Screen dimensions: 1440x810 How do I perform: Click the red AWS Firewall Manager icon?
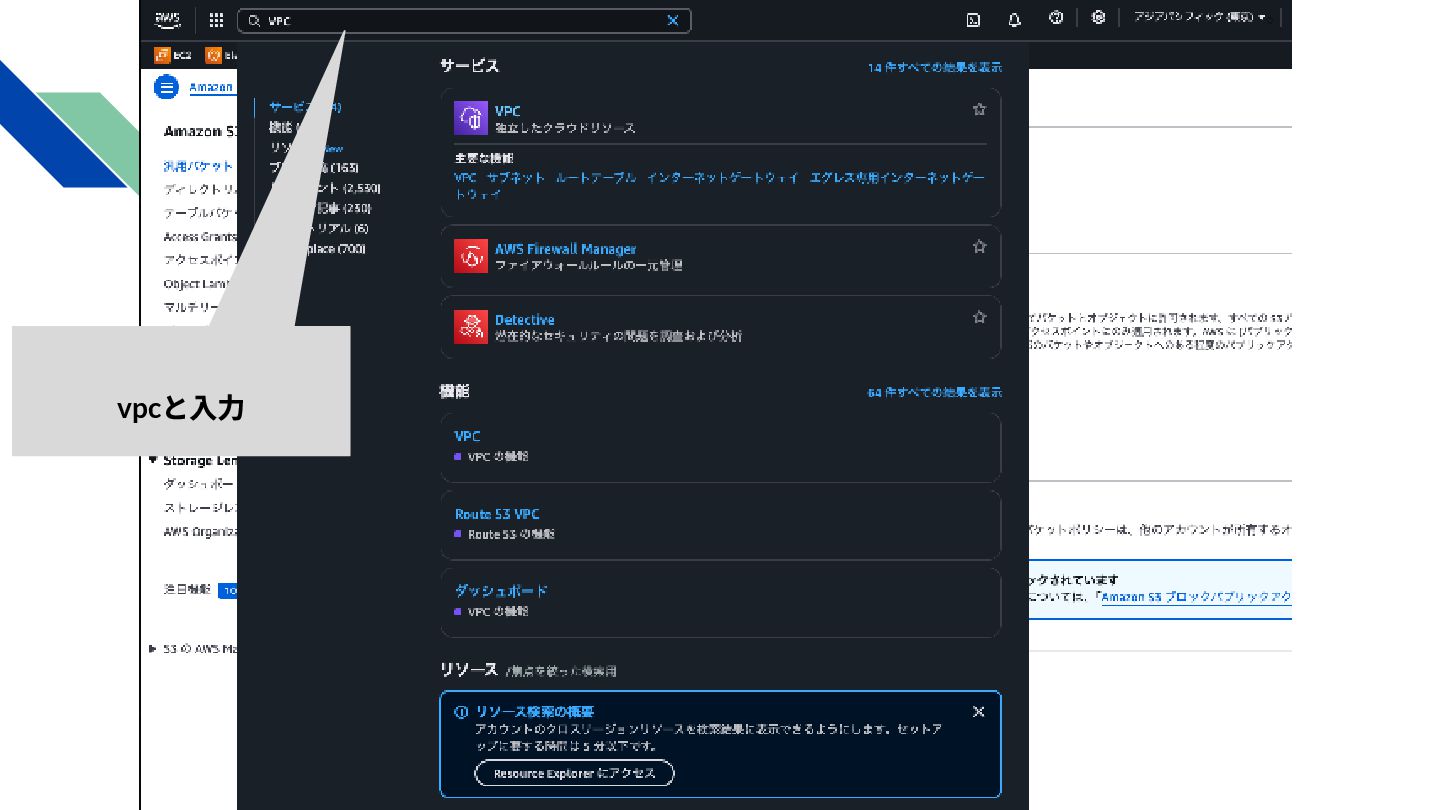tap(471, 256)
